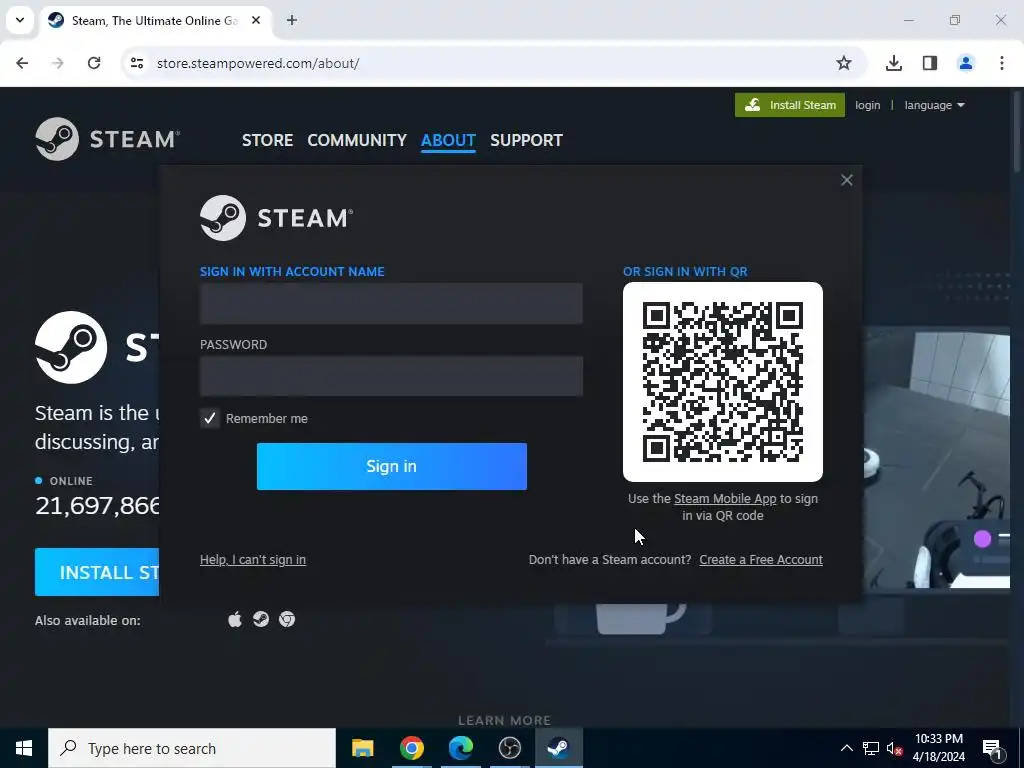The height and width of the screenshot is (768, 1024).
Task: Show hidden system tray icons
Action: (x=846, y=748)
